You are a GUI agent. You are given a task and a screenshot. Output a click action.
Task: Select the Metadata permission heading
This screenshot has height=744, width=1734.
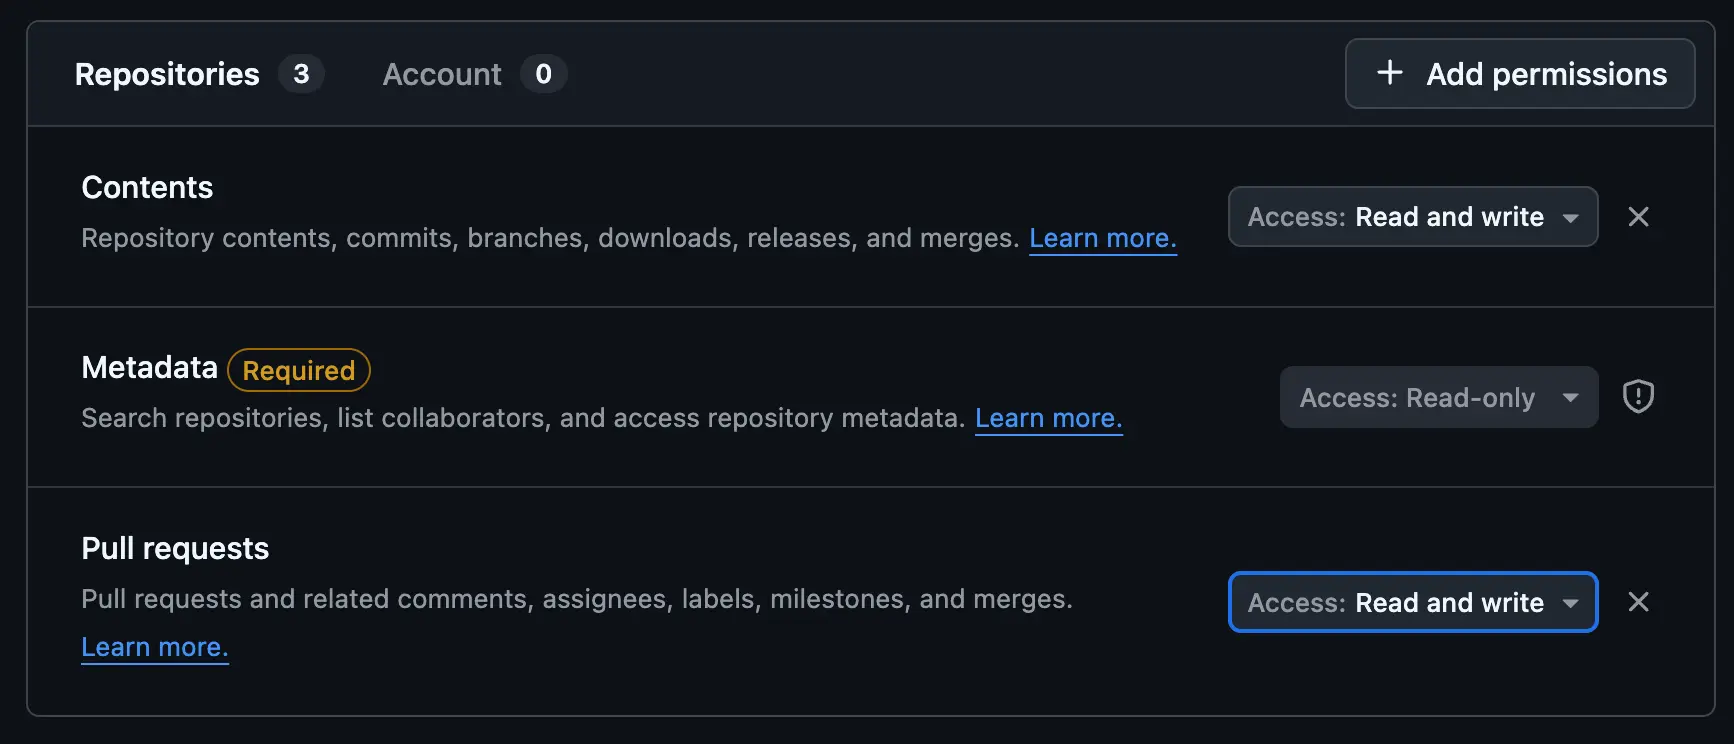tap(149, 368)
